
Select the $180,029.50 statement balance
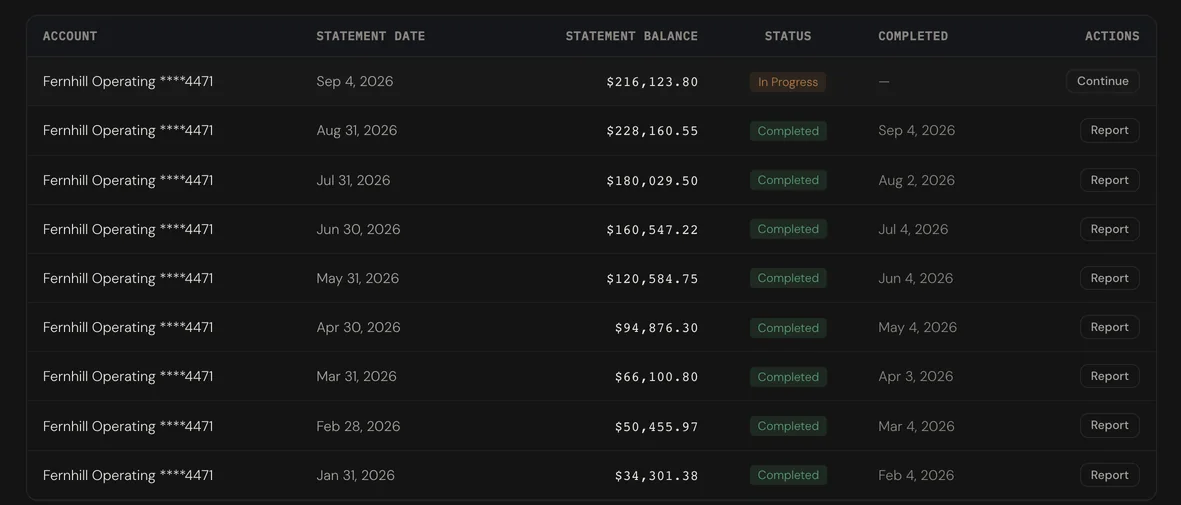[652, 181]
